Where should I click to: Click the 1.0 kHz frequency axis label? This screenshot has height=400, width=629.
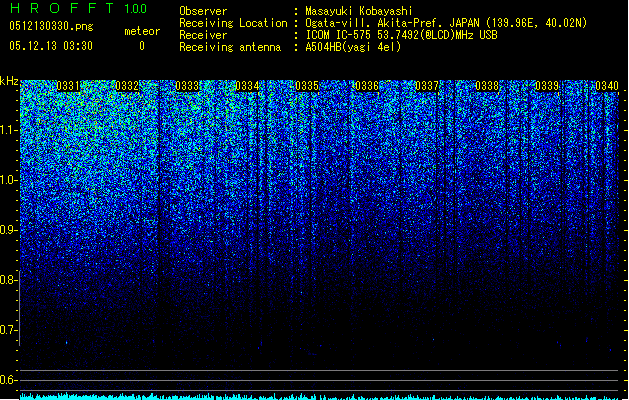[x=9, y=180]
